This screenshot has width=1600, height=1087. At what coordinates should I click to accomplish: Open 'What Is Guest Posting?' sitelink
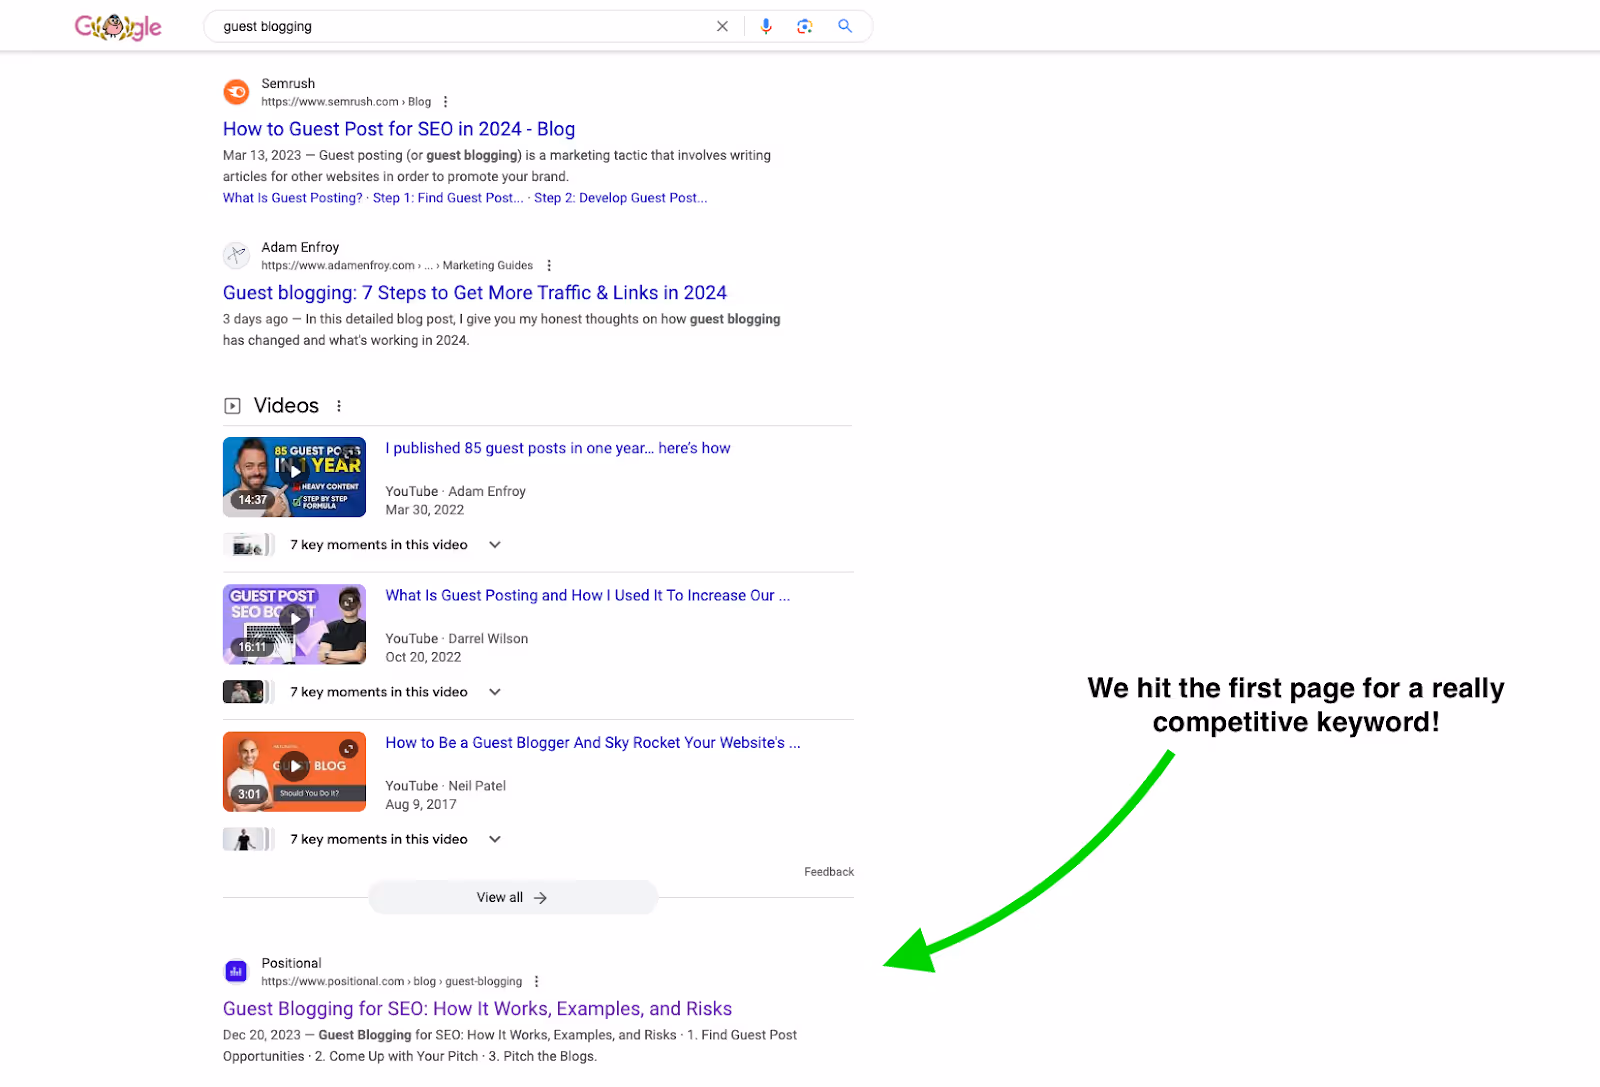(293, 198)
